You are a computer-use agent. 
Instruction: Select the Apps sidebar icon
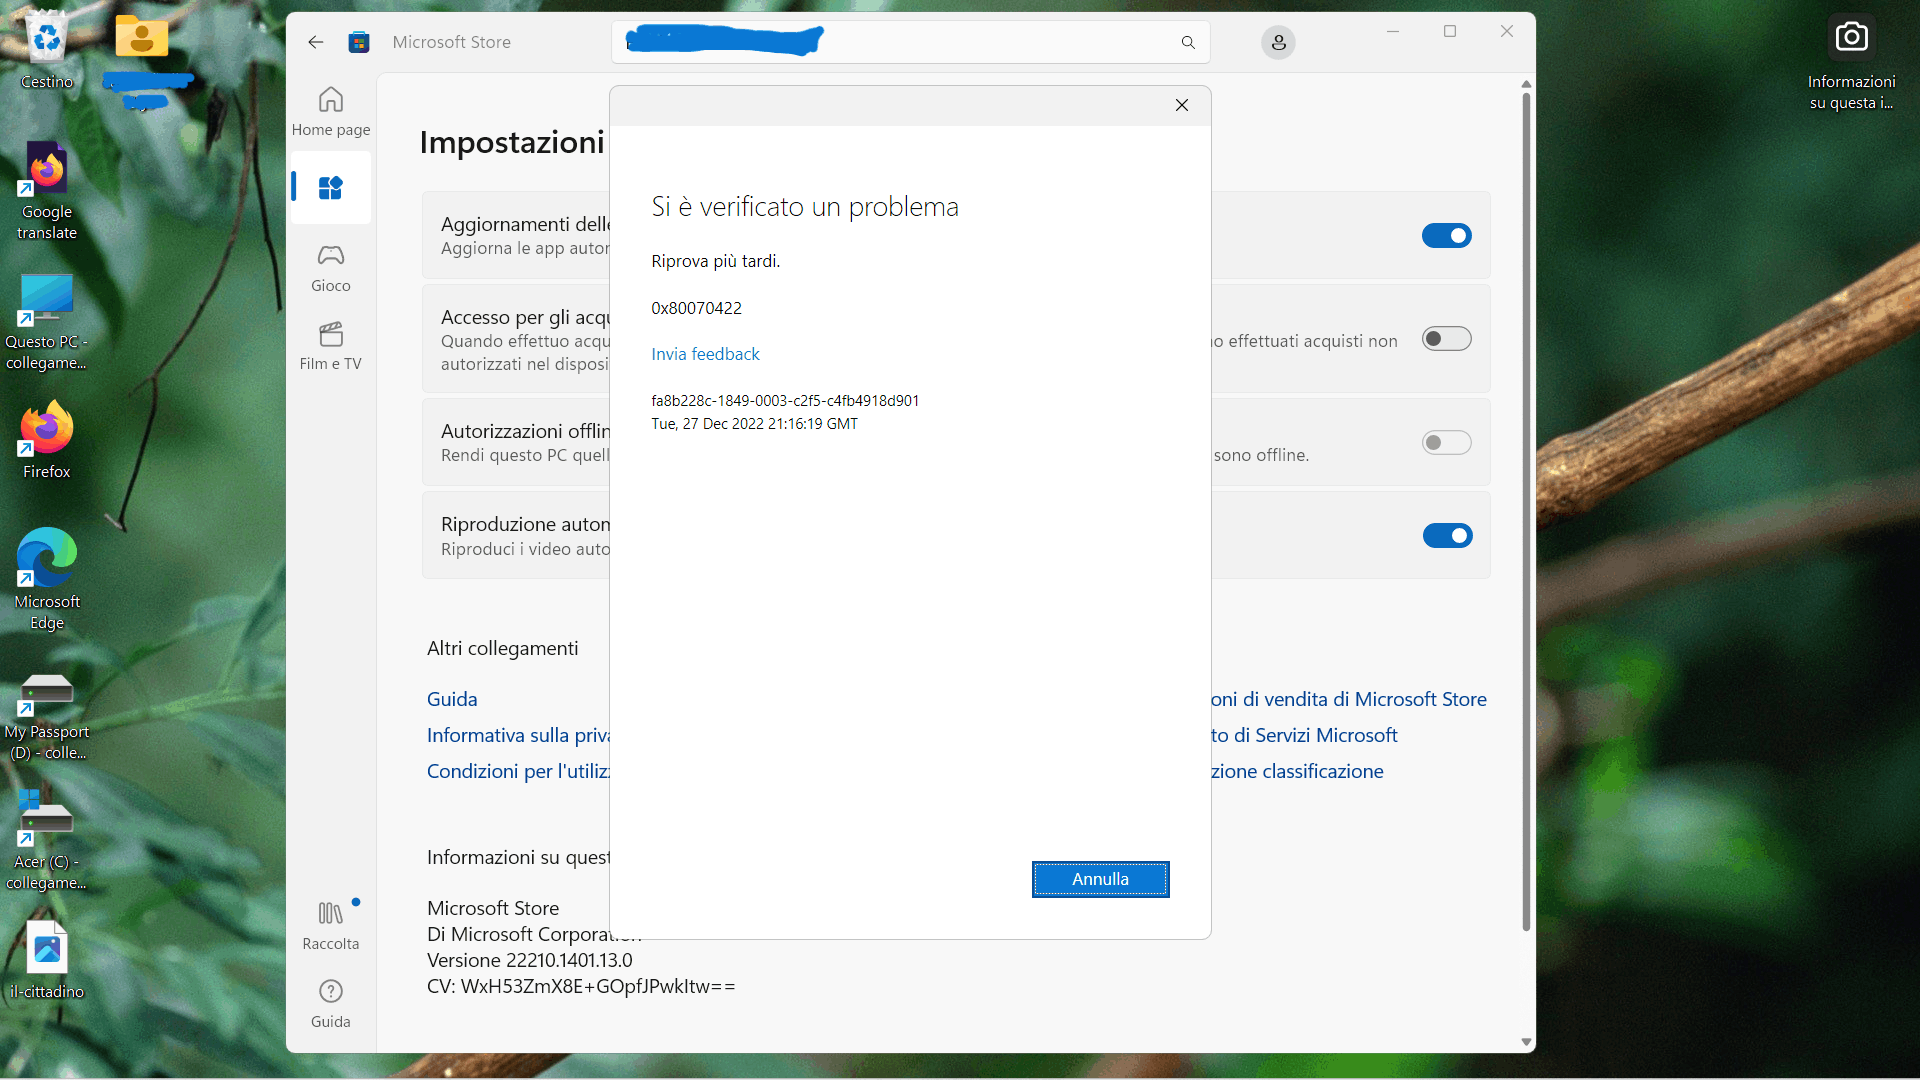tap(331, 188)
